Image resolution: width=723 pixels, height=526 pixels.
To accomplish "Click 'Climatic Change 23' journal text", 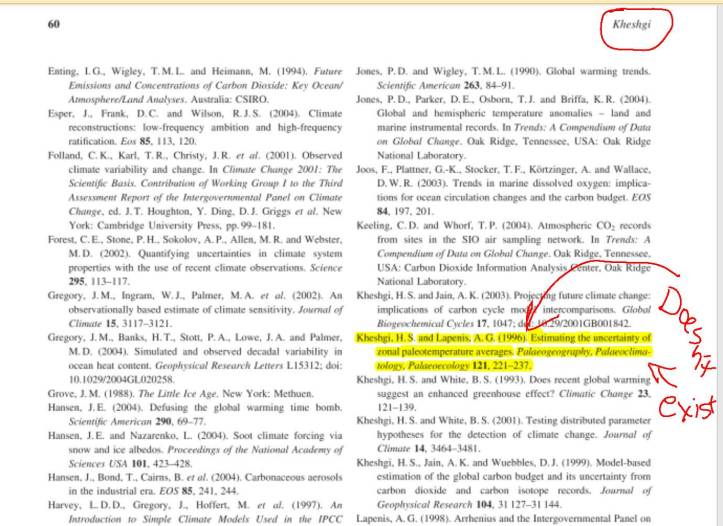I will 603,394.
